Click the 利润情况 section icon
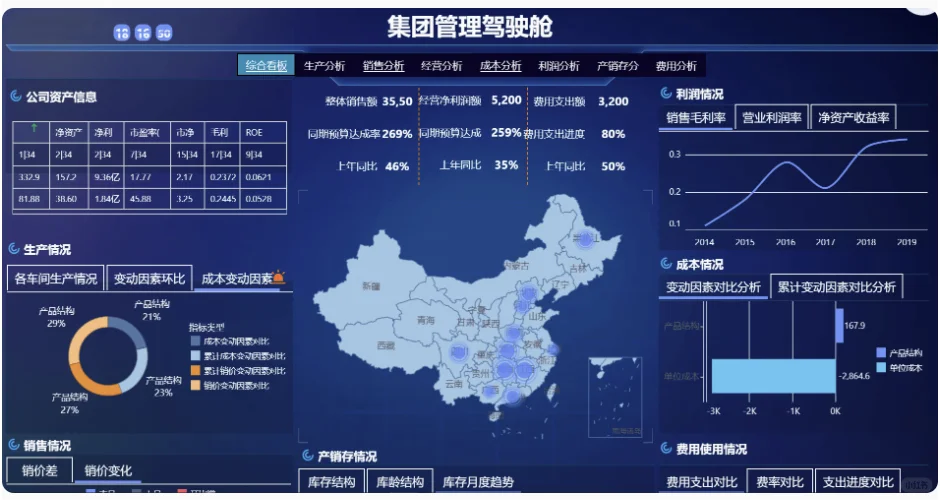 pyautogui.click(x=666, y=93)
